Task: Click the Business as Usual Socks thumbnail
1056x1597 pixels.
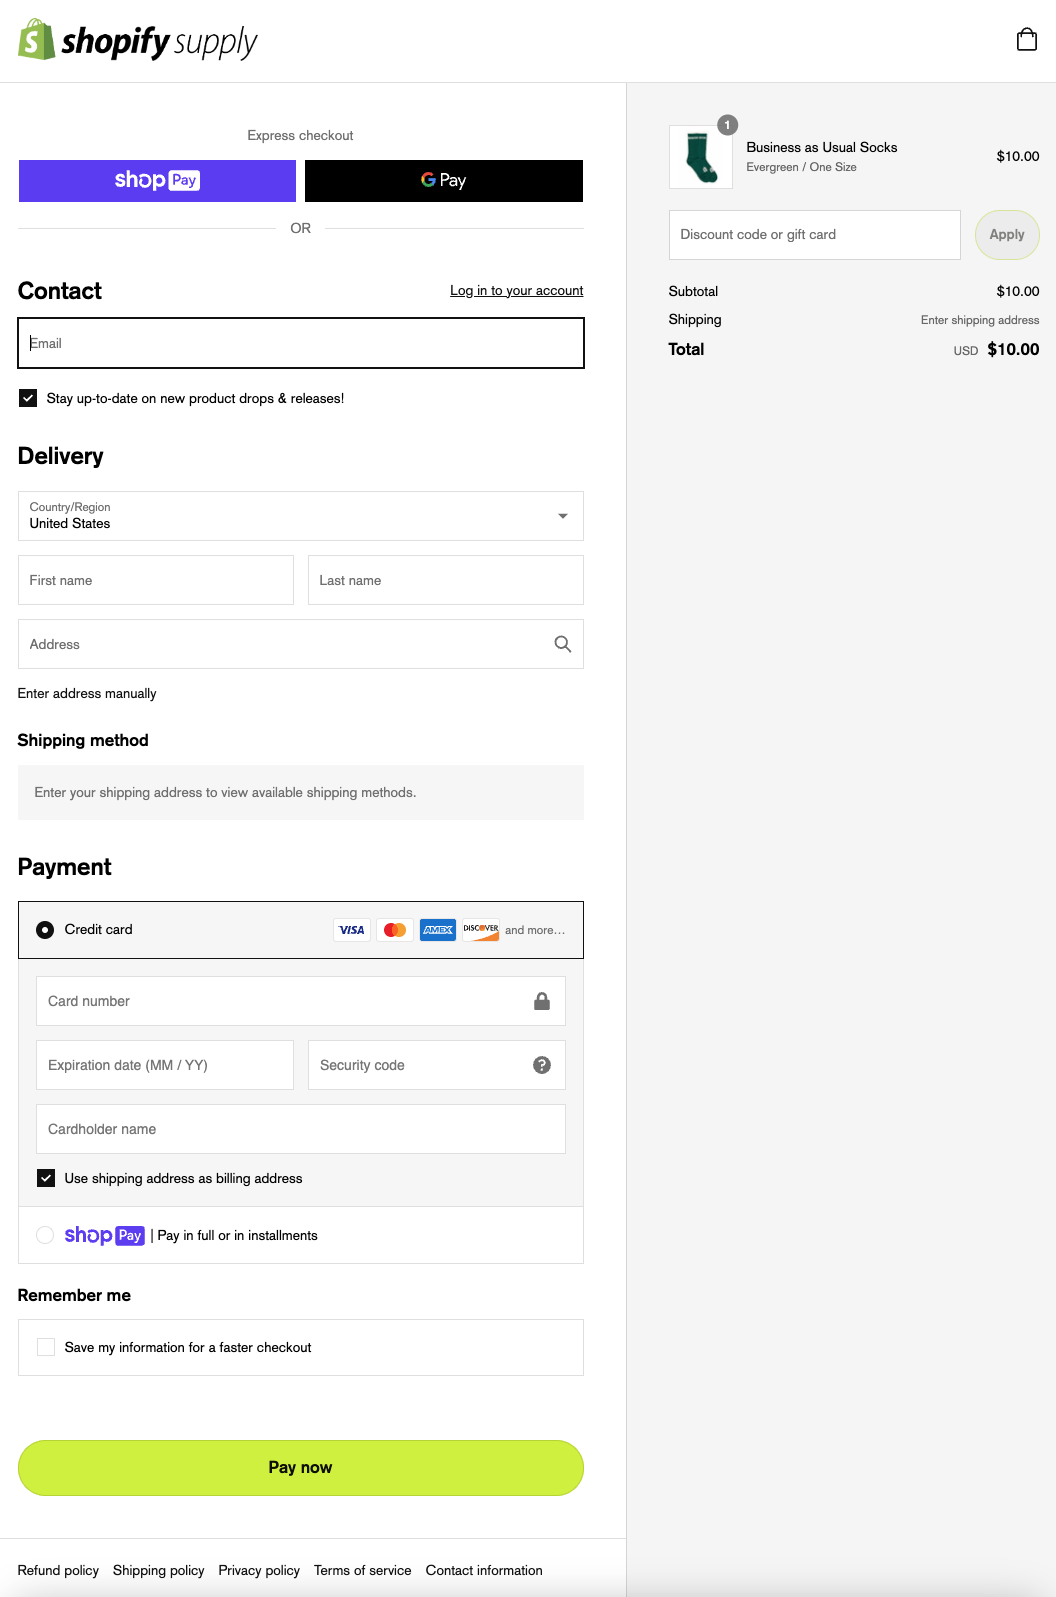Action: [x=701, y=157]
